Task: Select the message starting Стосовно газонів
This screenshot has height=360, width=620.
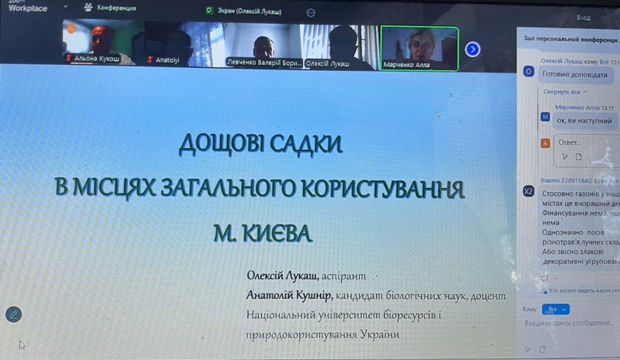Action: 580,227
